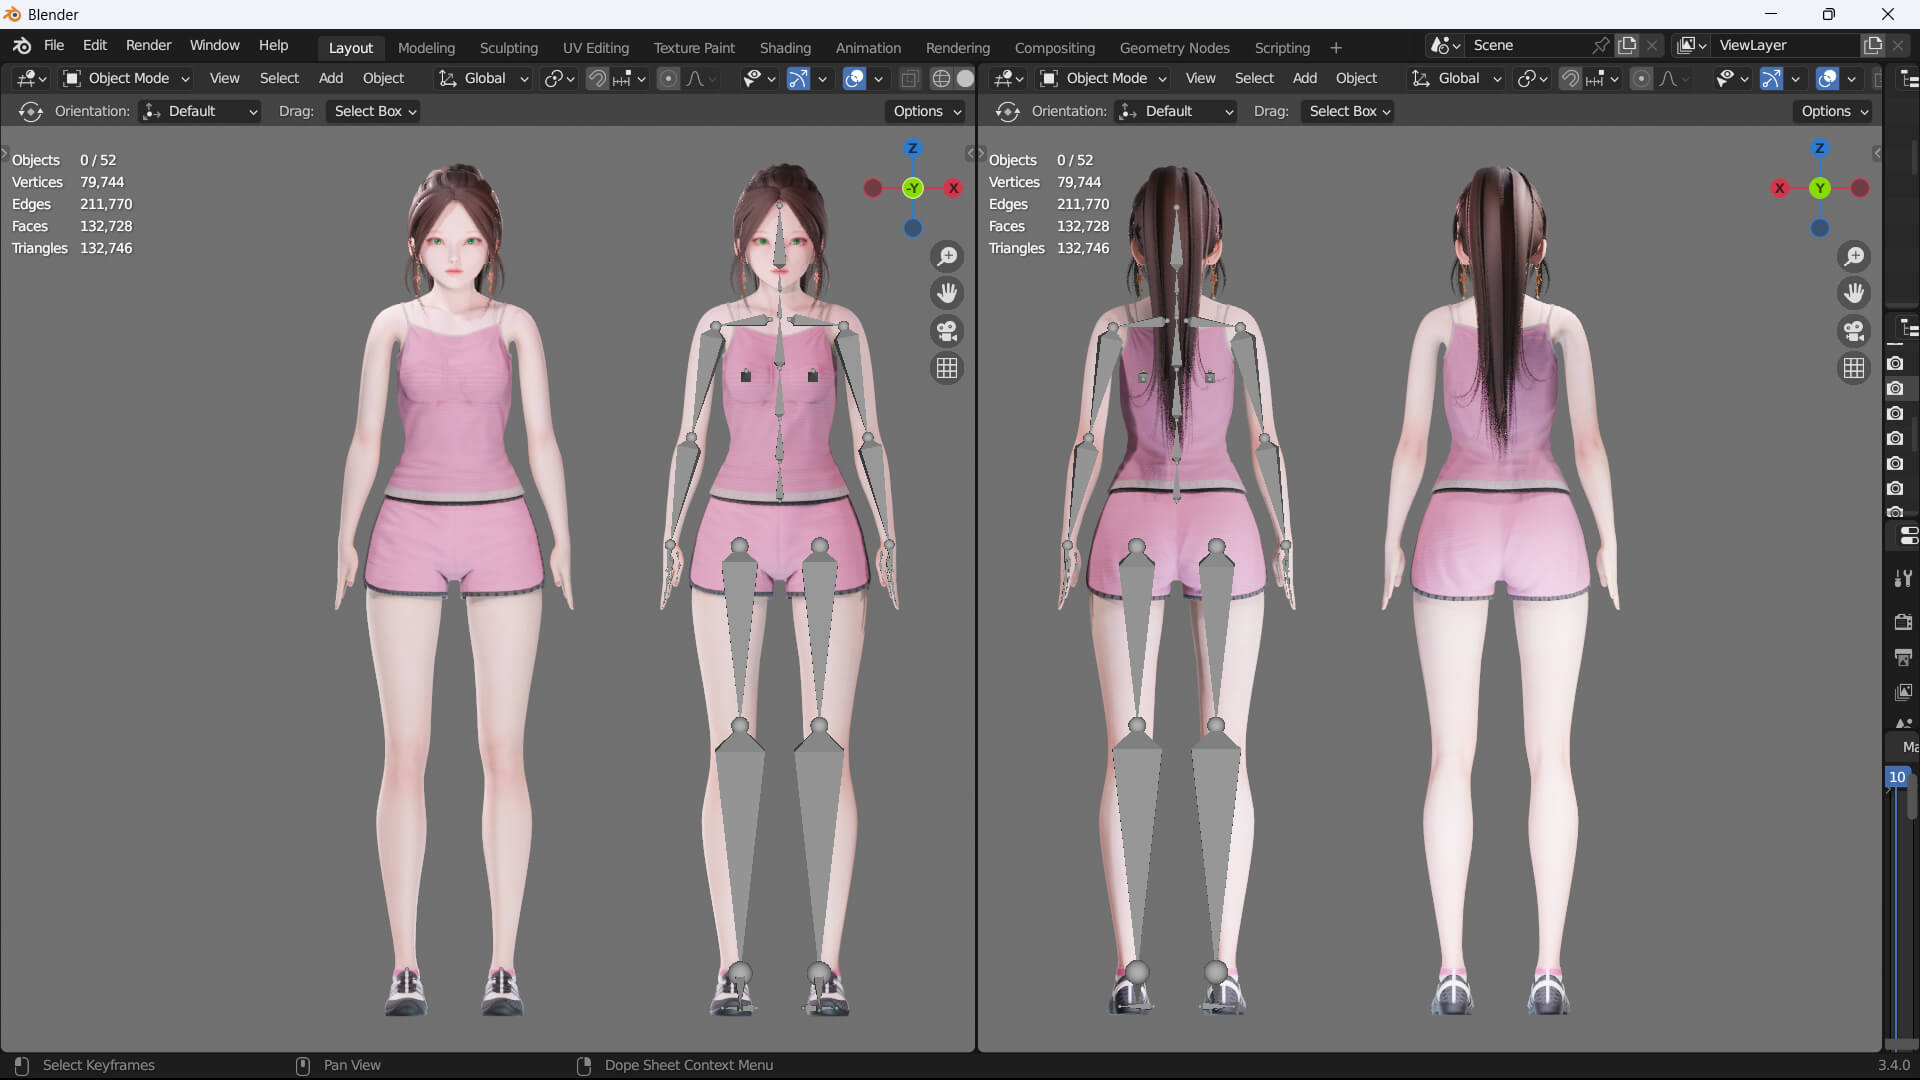
Task: Create new scene with copy icon beside Scene
Action: click(x=1627, y=45)
